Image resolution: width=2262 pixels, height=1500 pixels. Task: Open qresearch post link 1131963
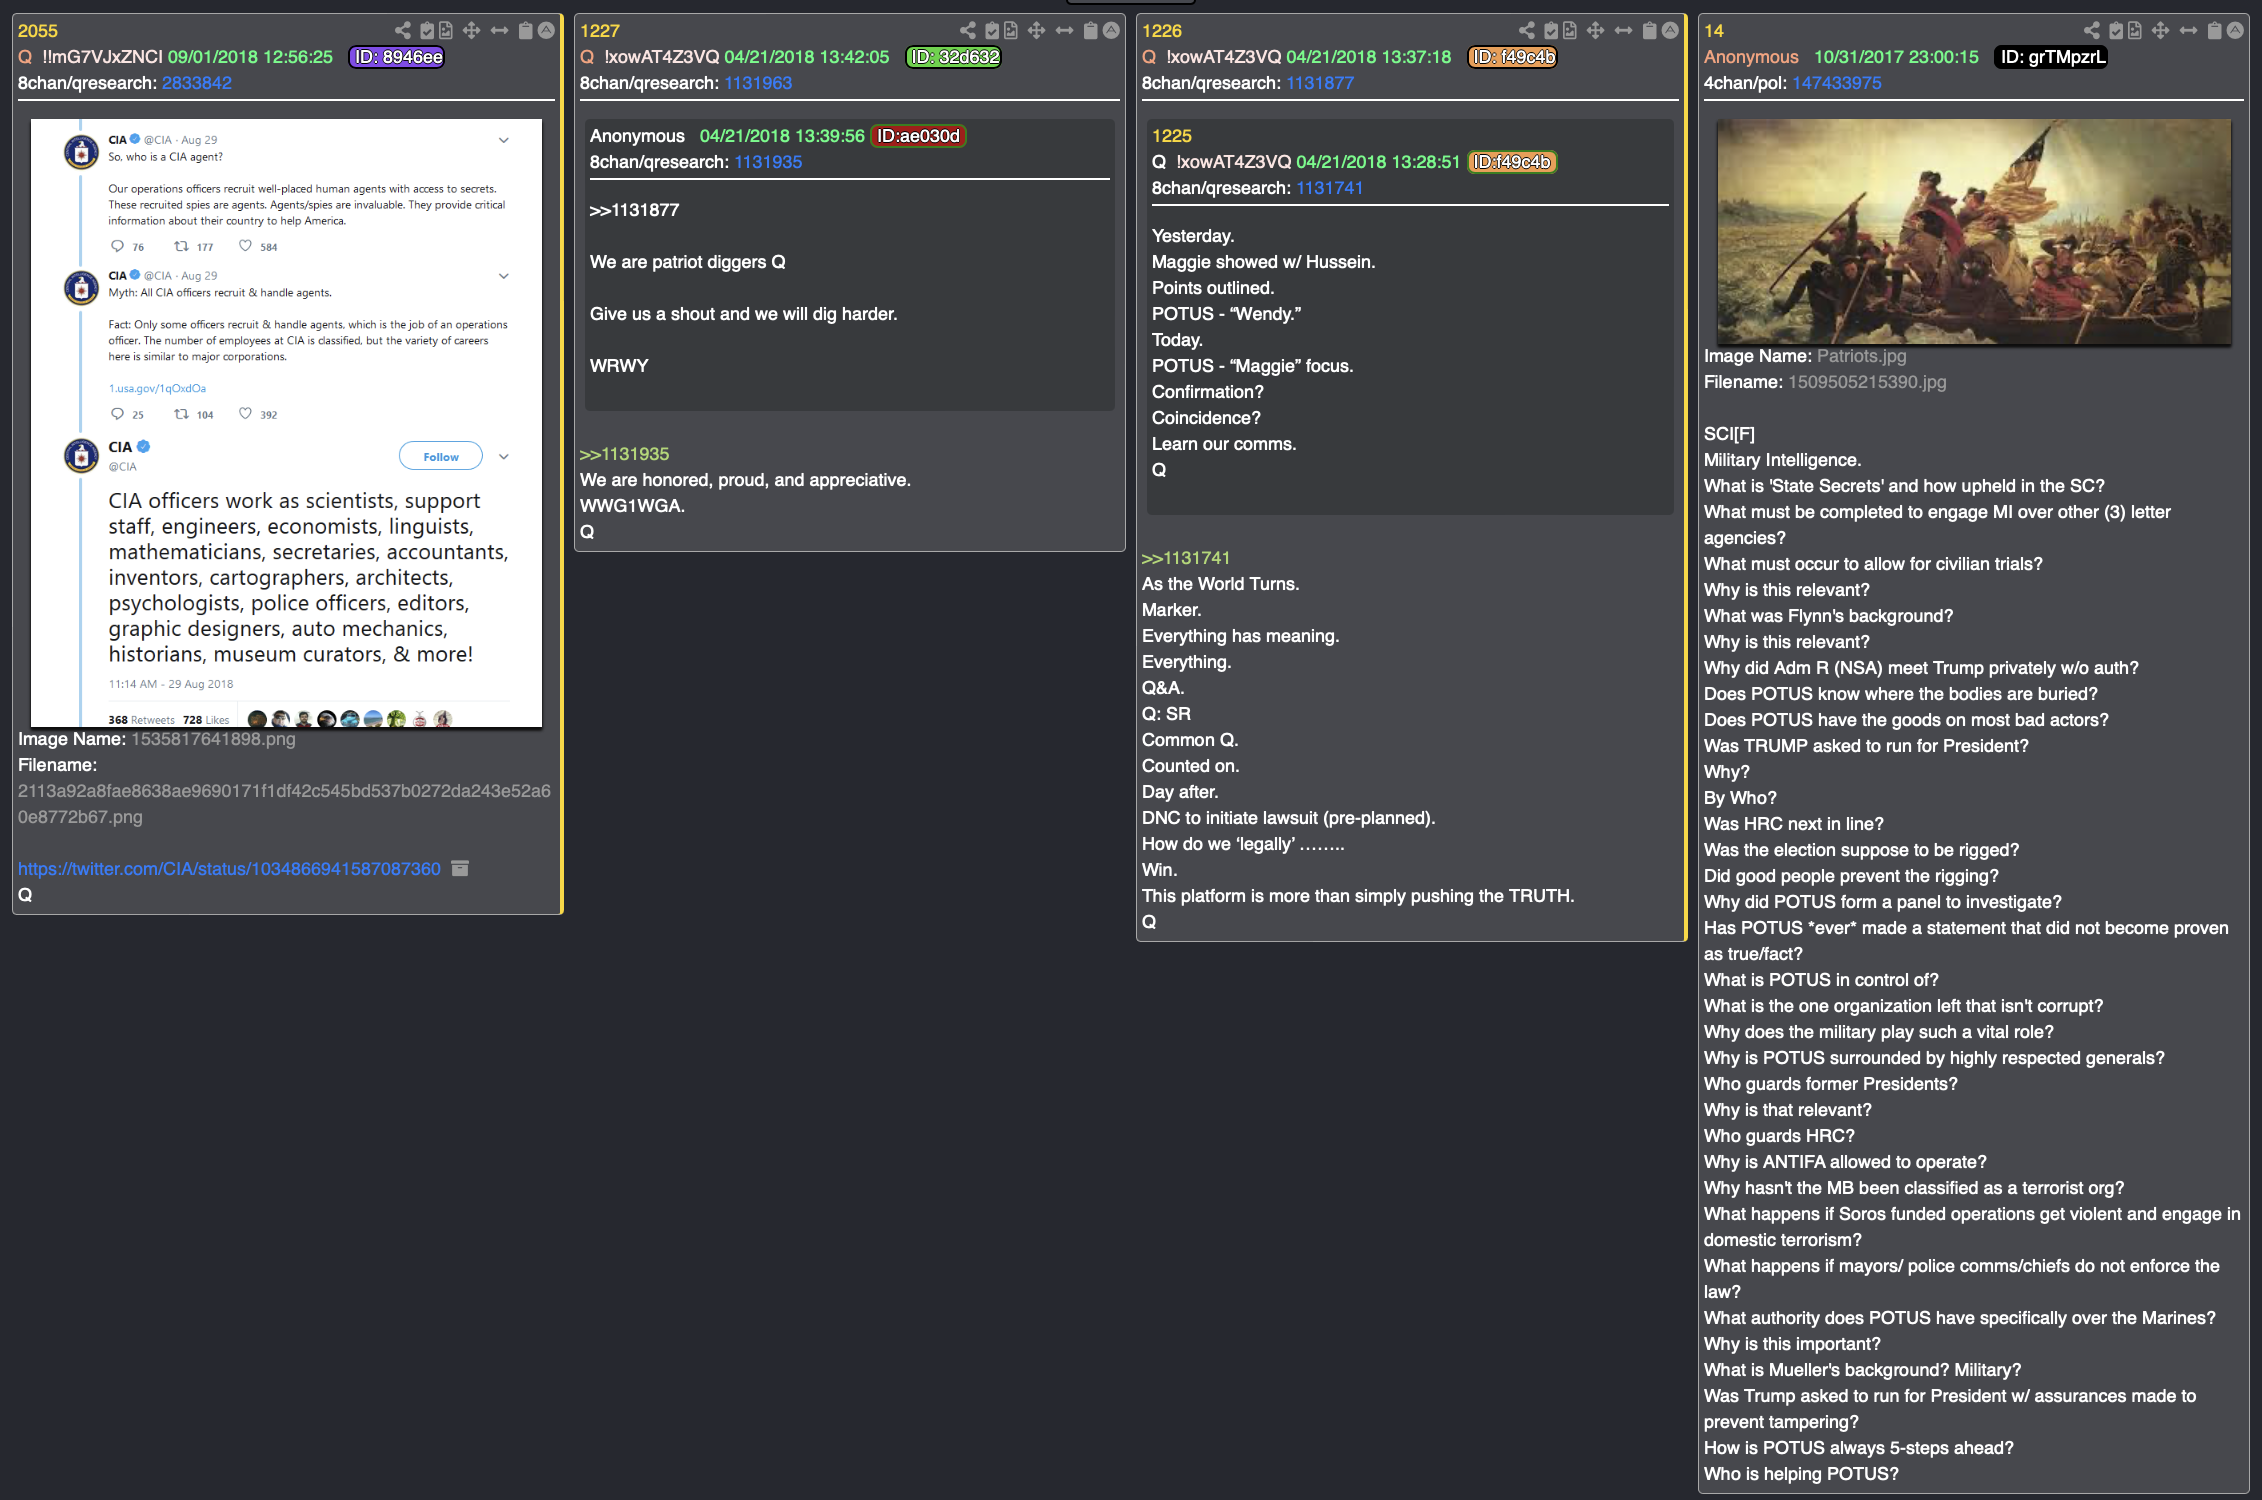(758, 83)
